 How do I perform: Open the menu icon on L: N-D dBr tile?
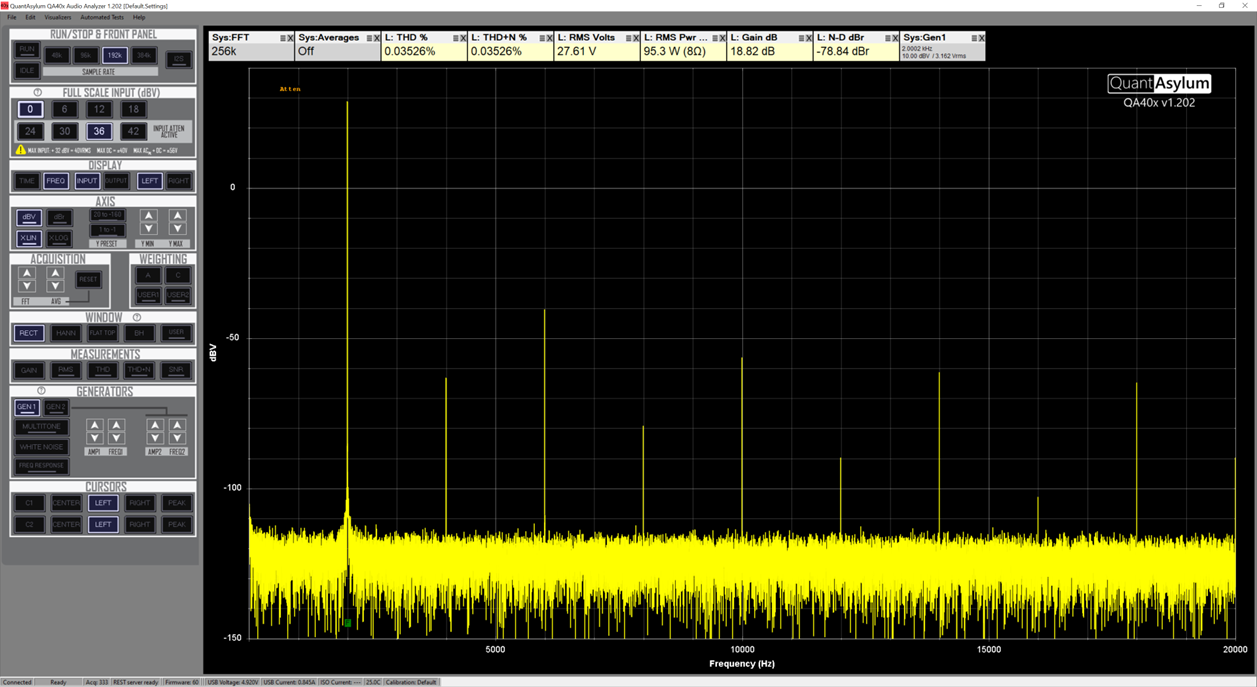(x=888, y=38)
